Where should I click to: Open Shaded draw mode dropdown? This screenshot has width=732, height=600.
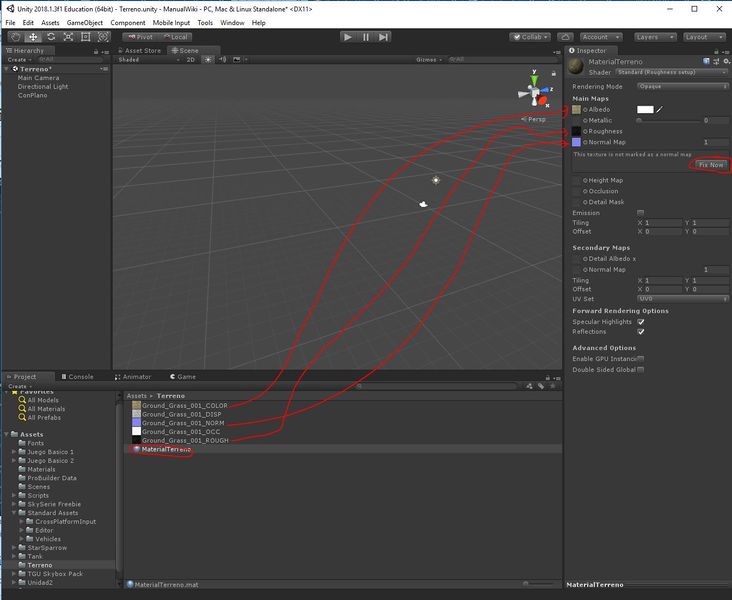tap(148, 59)
